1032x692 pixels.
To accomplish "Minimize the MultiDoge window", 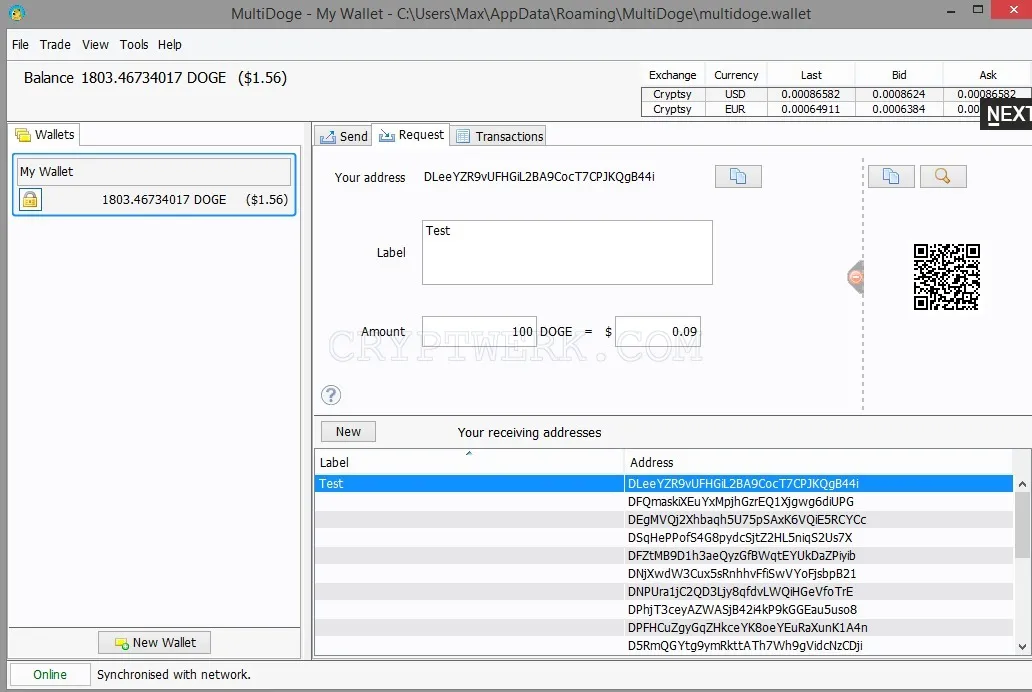I will pos(951,11).
